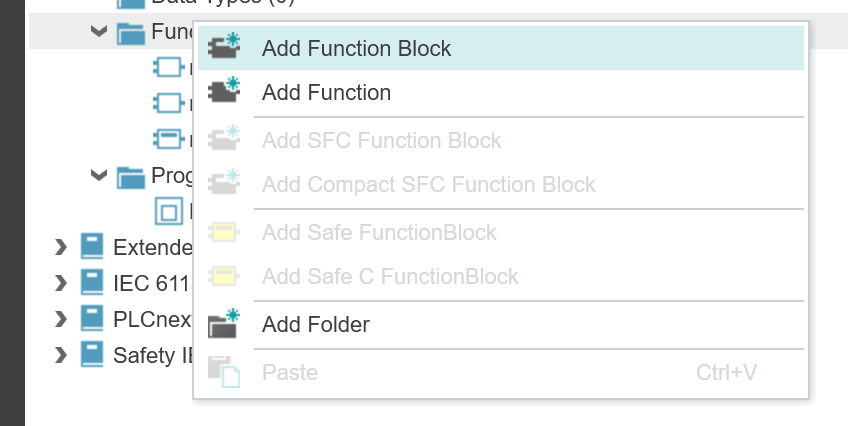Select first function block icon under Functions
Screen dimensions: 848x426
point(168,68)
